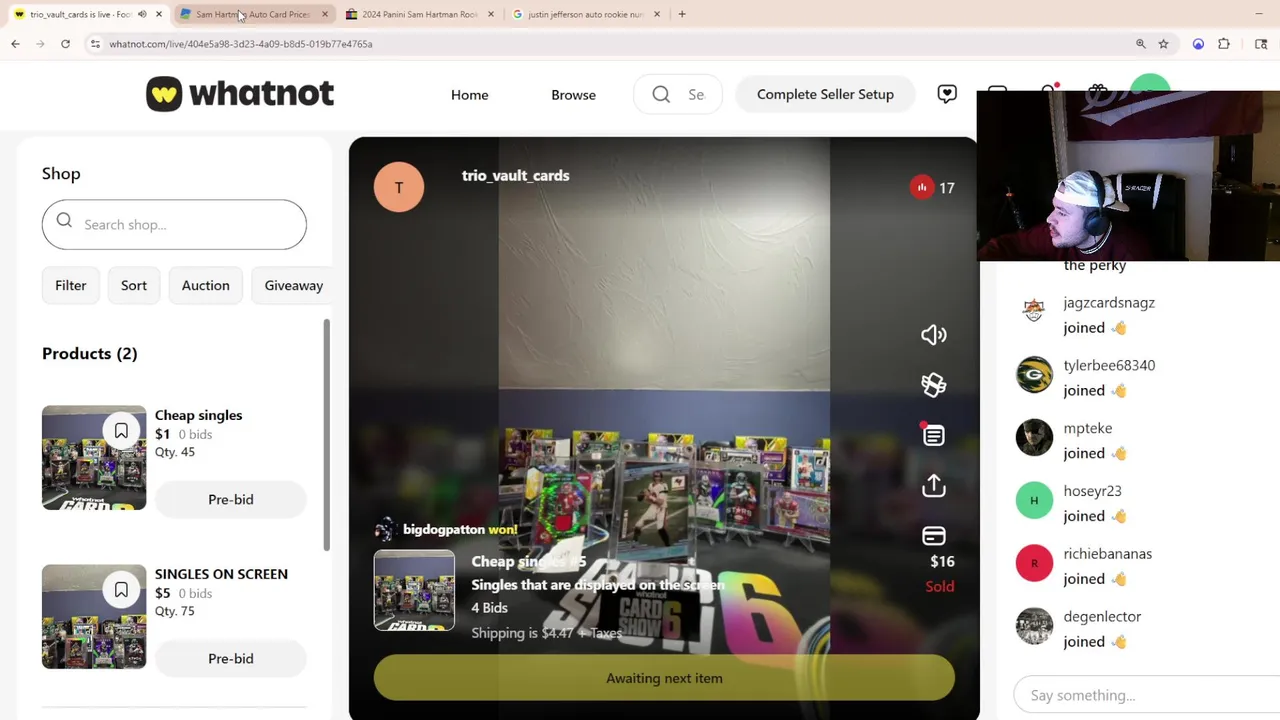The width and height of the screenshot is (1280, 720).
Task: Open the heart message bubble icon in header
Action: click(946, 94)
